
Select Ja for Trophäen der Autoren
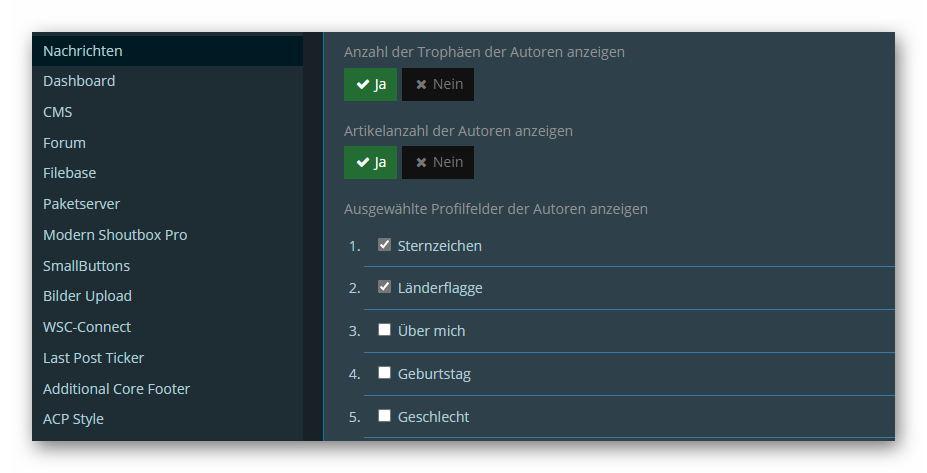370,84
